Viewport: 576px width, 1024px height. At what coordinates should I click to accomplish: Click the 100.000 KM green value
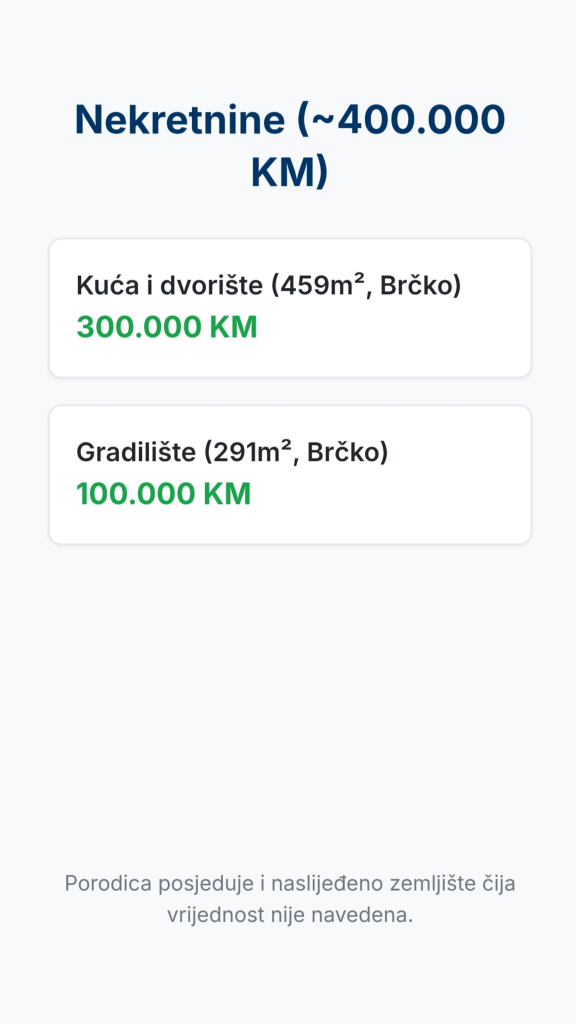click(164, 494)
